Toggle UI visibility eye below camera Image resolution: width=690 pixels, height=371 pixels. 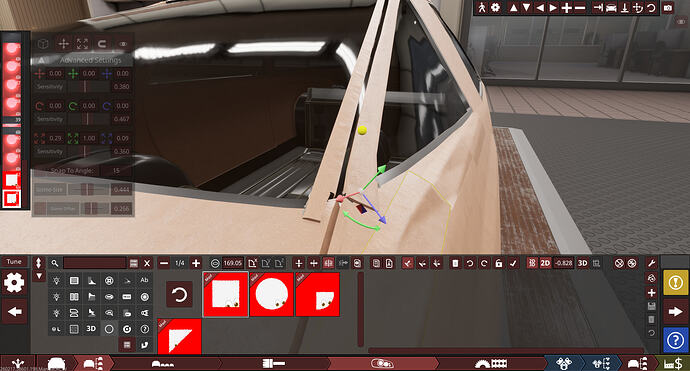tap(682, 21)
